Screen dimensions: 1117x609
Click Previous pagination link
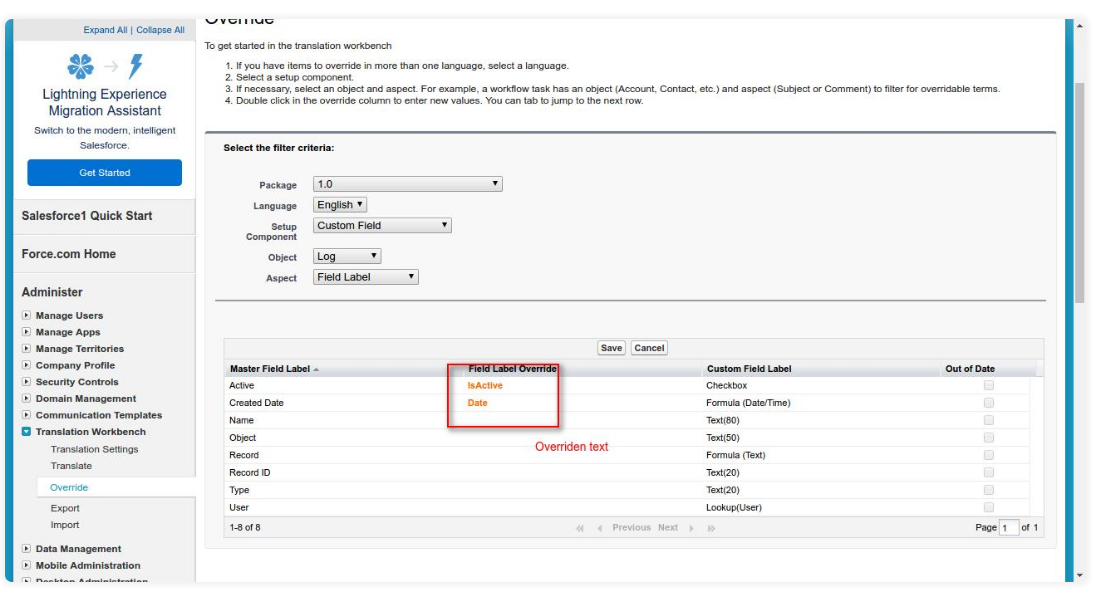(x=631, y=528)
